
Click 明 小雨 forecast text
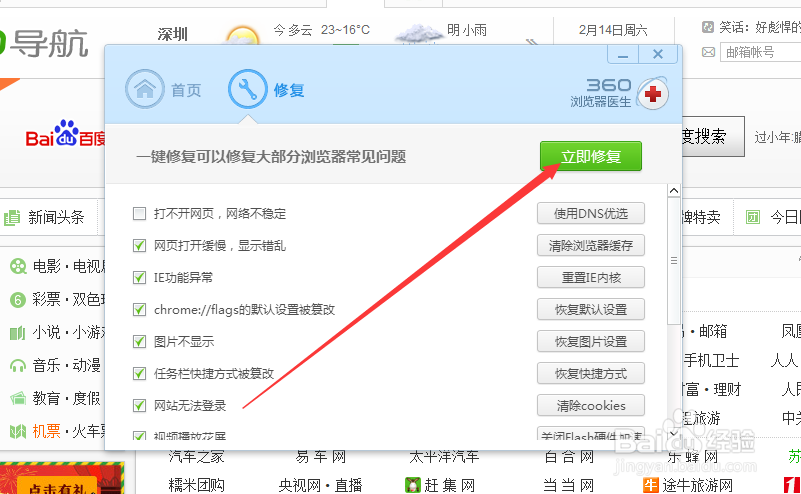pyautogui.click(x=466, y=30)
